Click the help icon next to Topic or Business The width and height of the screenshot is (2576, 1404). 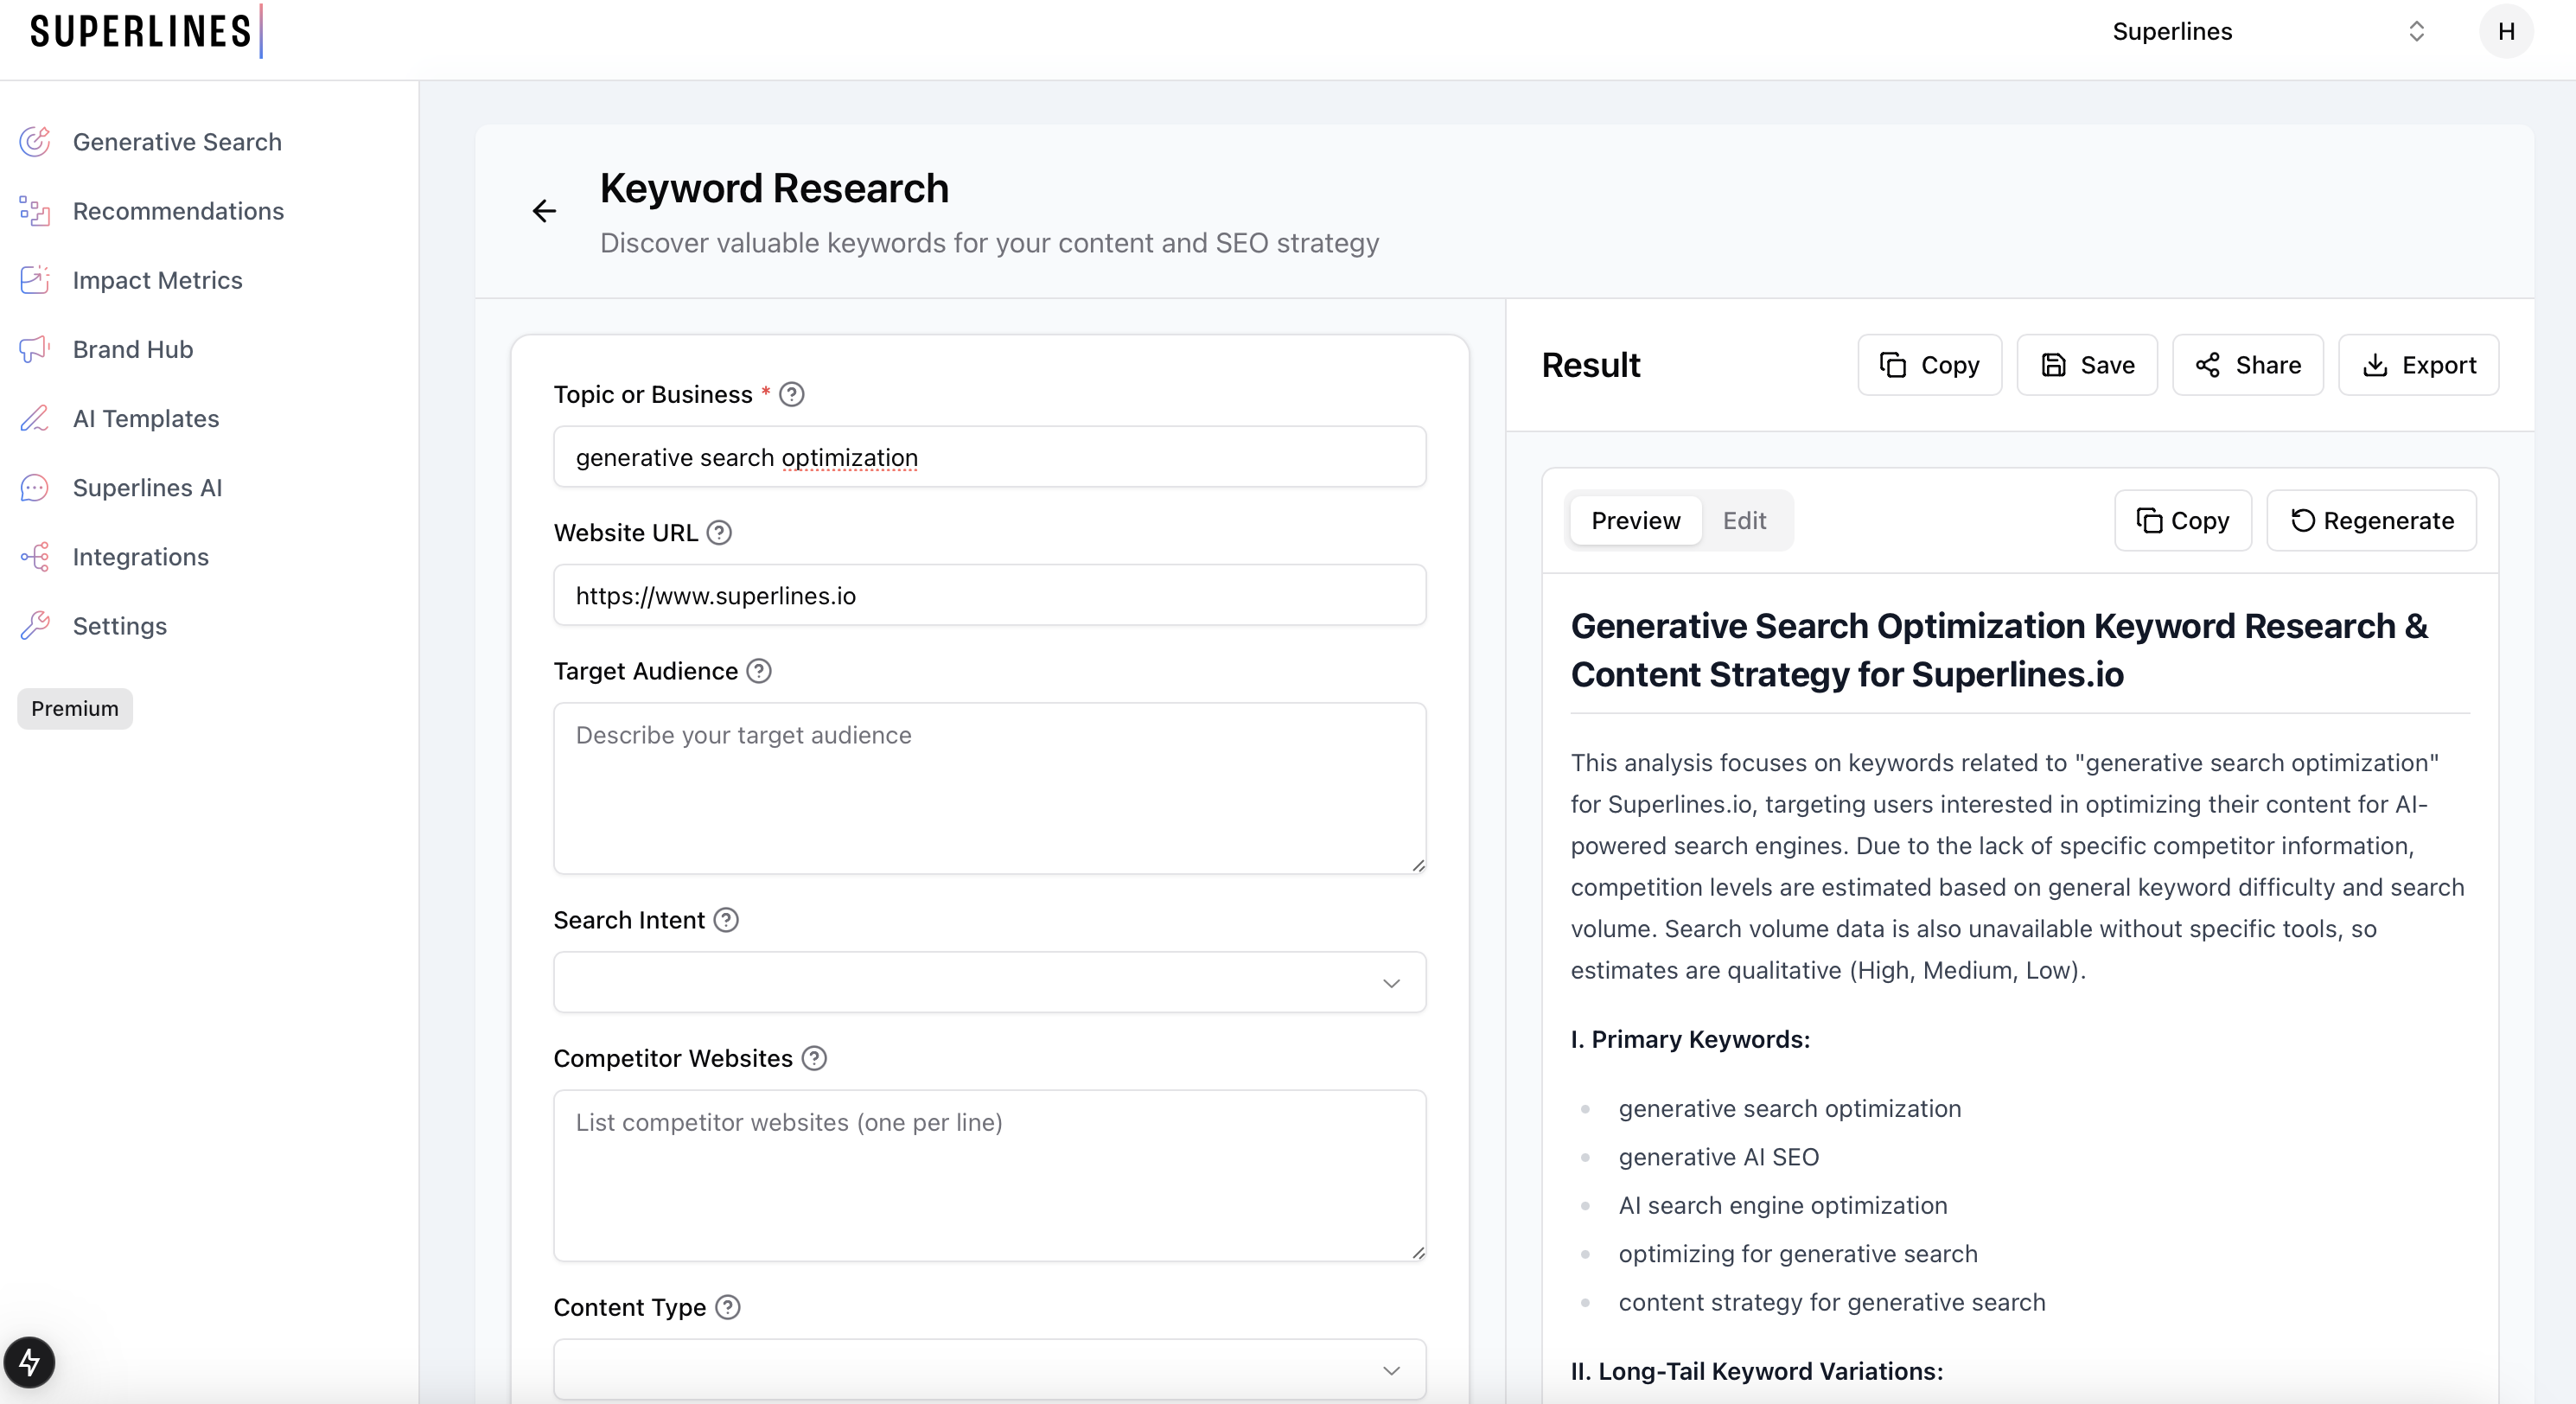click(x=791, y=395)
